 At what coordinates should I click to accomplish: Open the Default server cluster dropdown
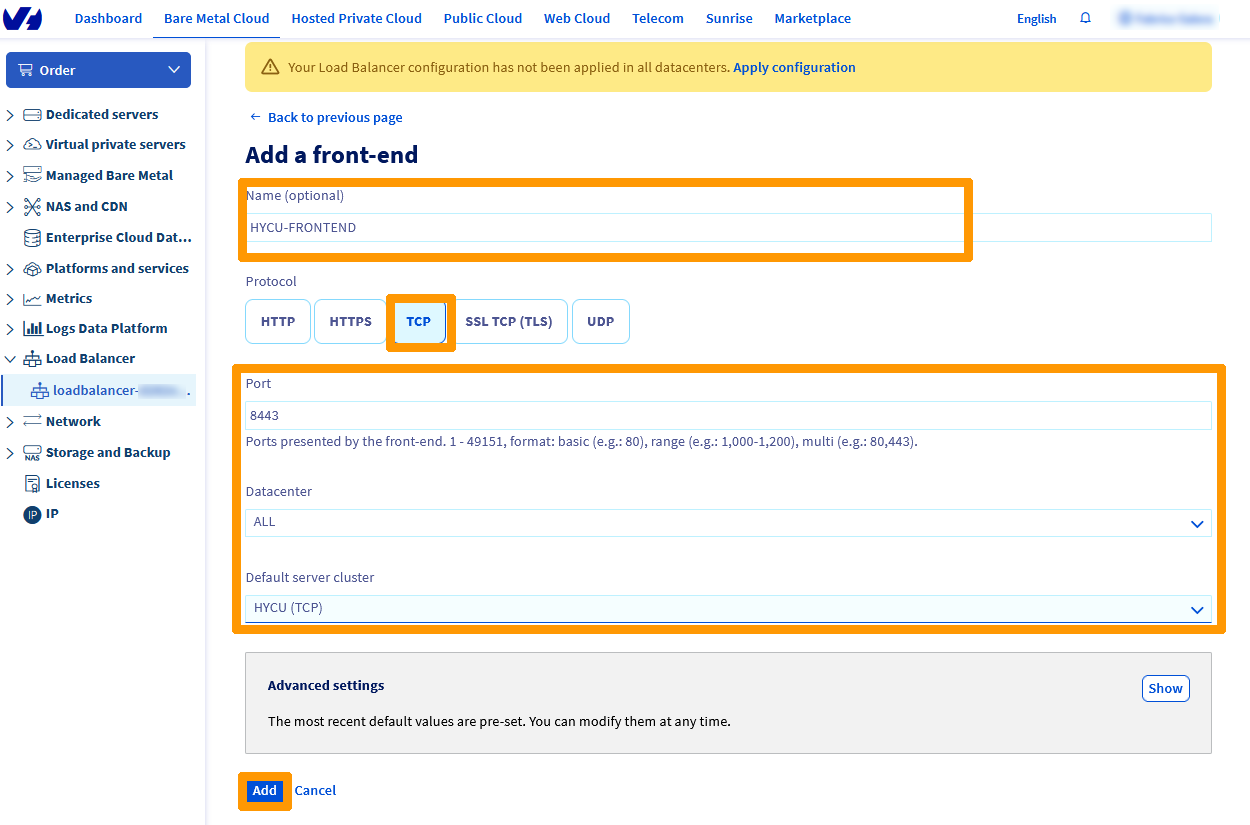[727, 608]
